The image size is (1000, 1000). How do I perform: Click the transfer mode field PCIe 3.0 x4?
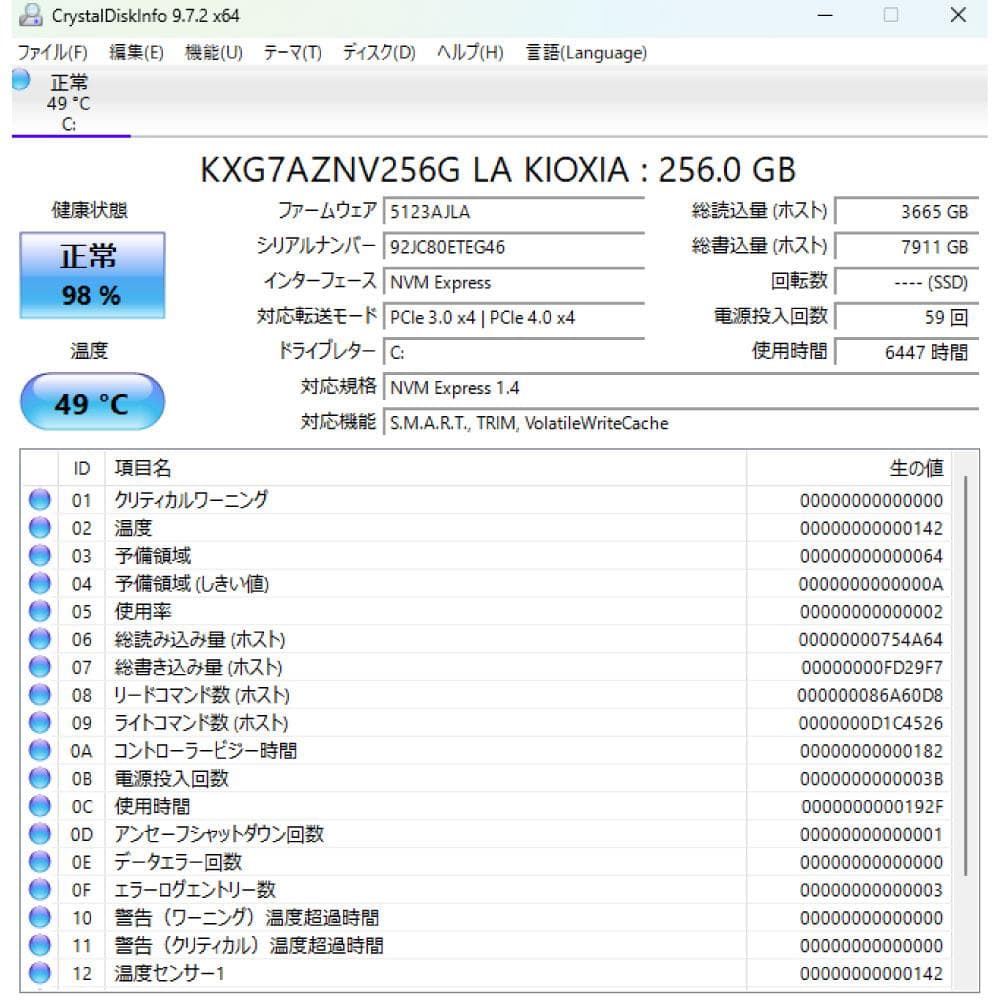point(514,317)
